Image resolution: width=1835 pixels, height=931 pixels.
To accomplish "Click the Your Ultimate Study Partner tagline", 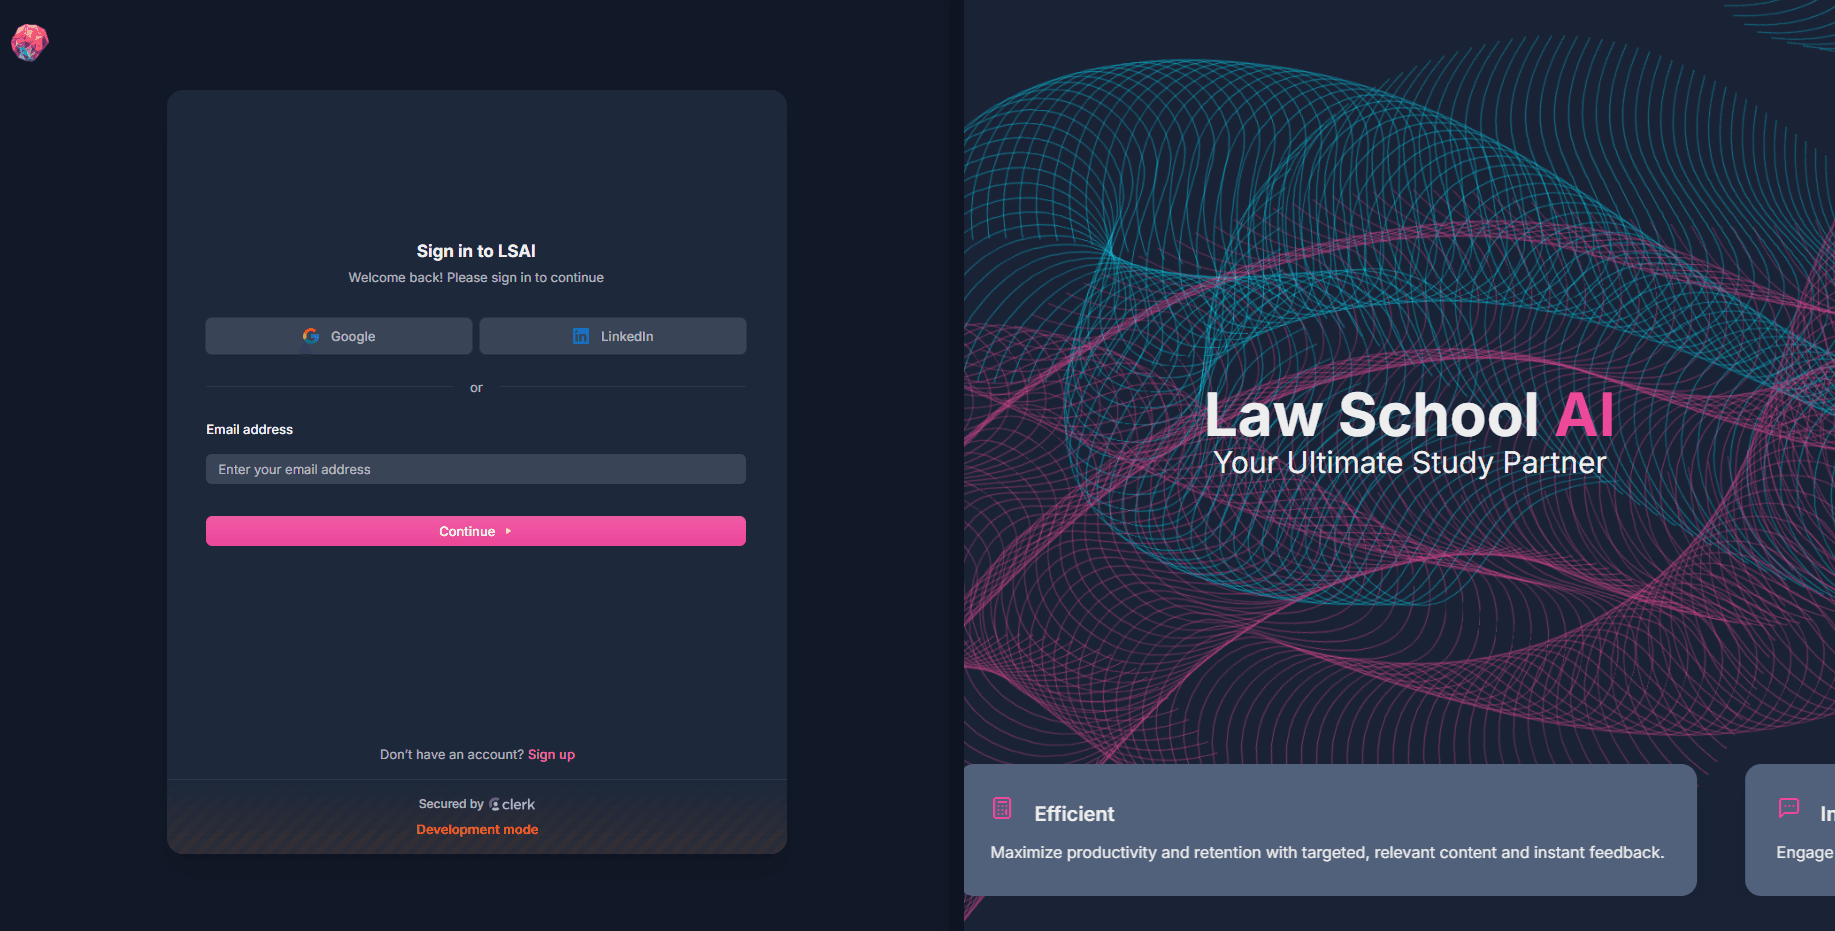I will pos(1409,463).
